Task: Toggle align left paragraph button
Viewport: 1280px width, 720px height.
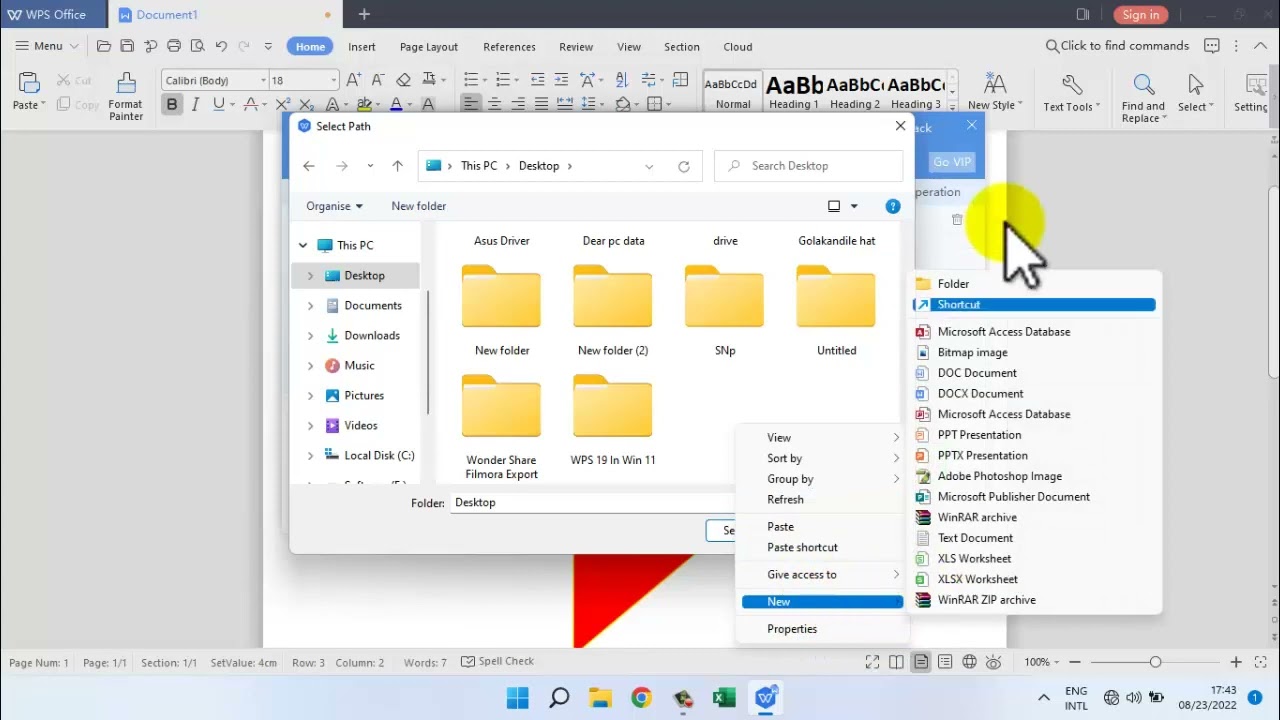Action: tap(471, 104)
